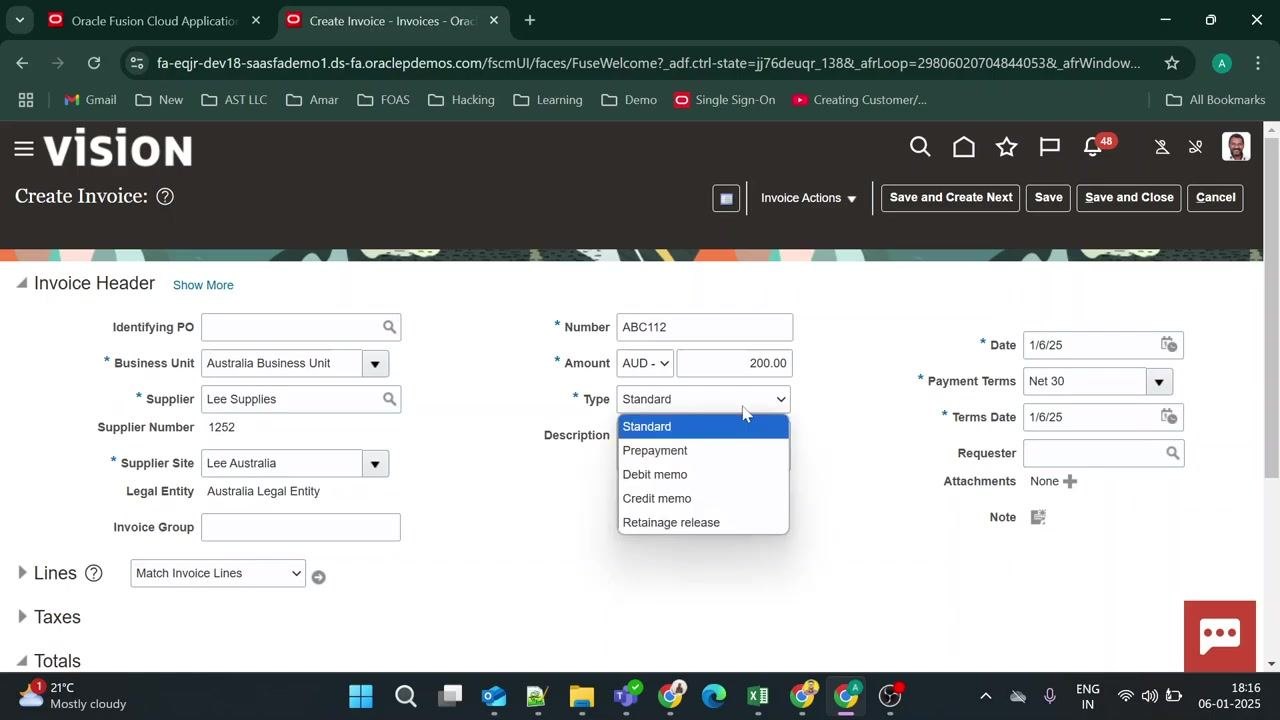Screen dimensions: 1280x720
Task: Open Match Invoice Lines dropdown
Action: click(218, 573)
